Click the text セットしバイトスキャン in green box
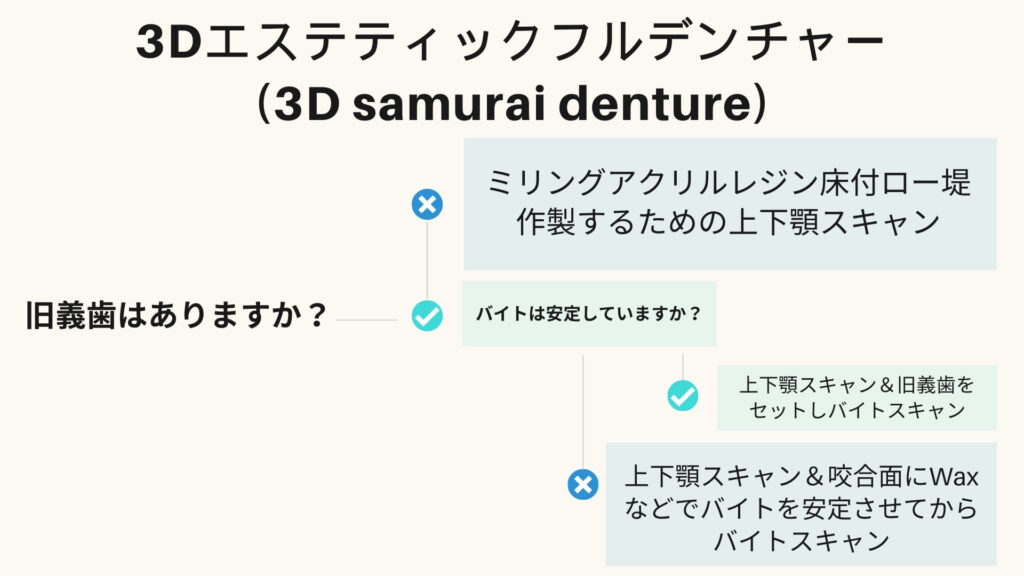 click(856, 410)
